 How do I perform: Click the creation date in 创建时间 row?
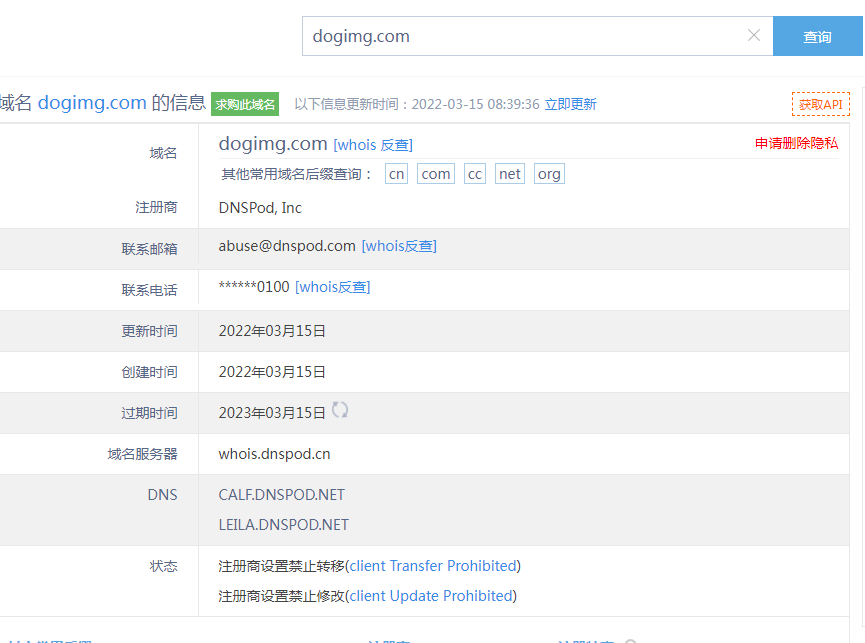[x=272, y=372]
